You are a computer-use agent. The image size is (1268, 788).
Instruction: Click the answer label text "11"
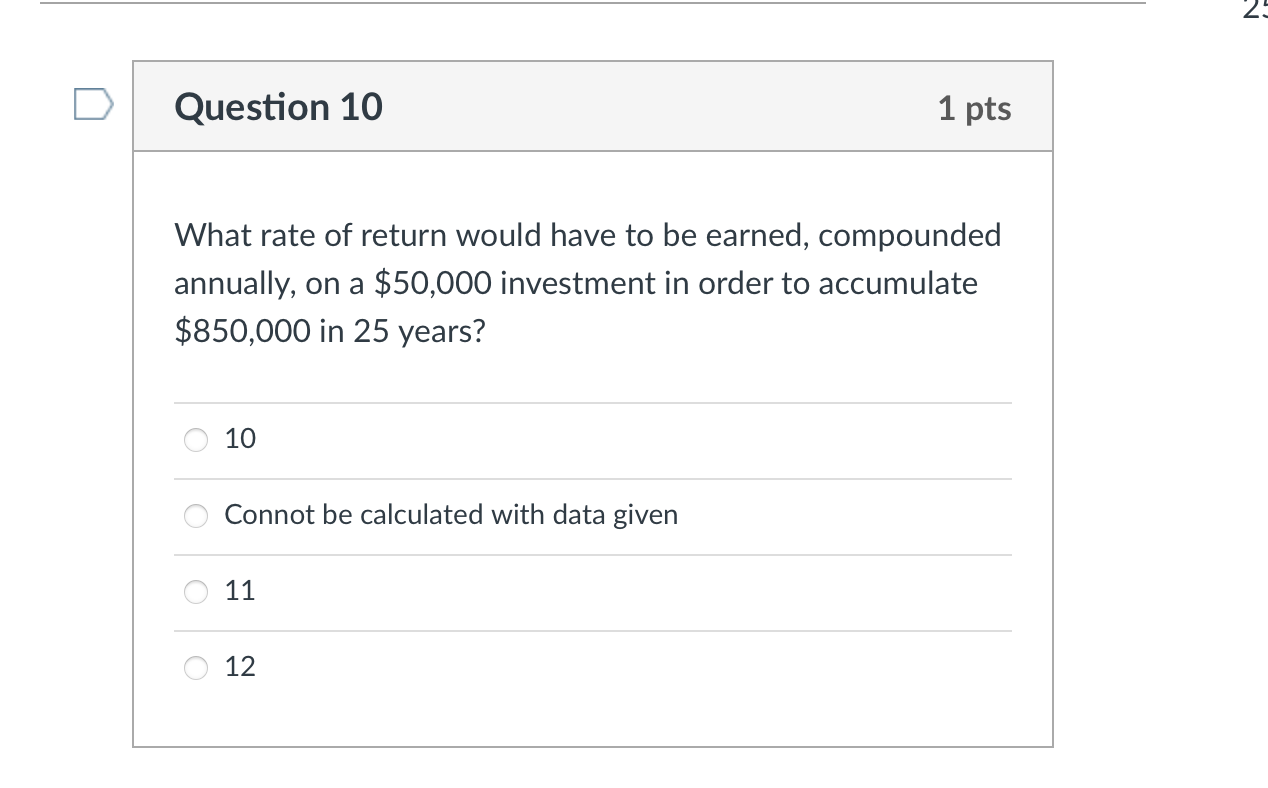[240, 591]
